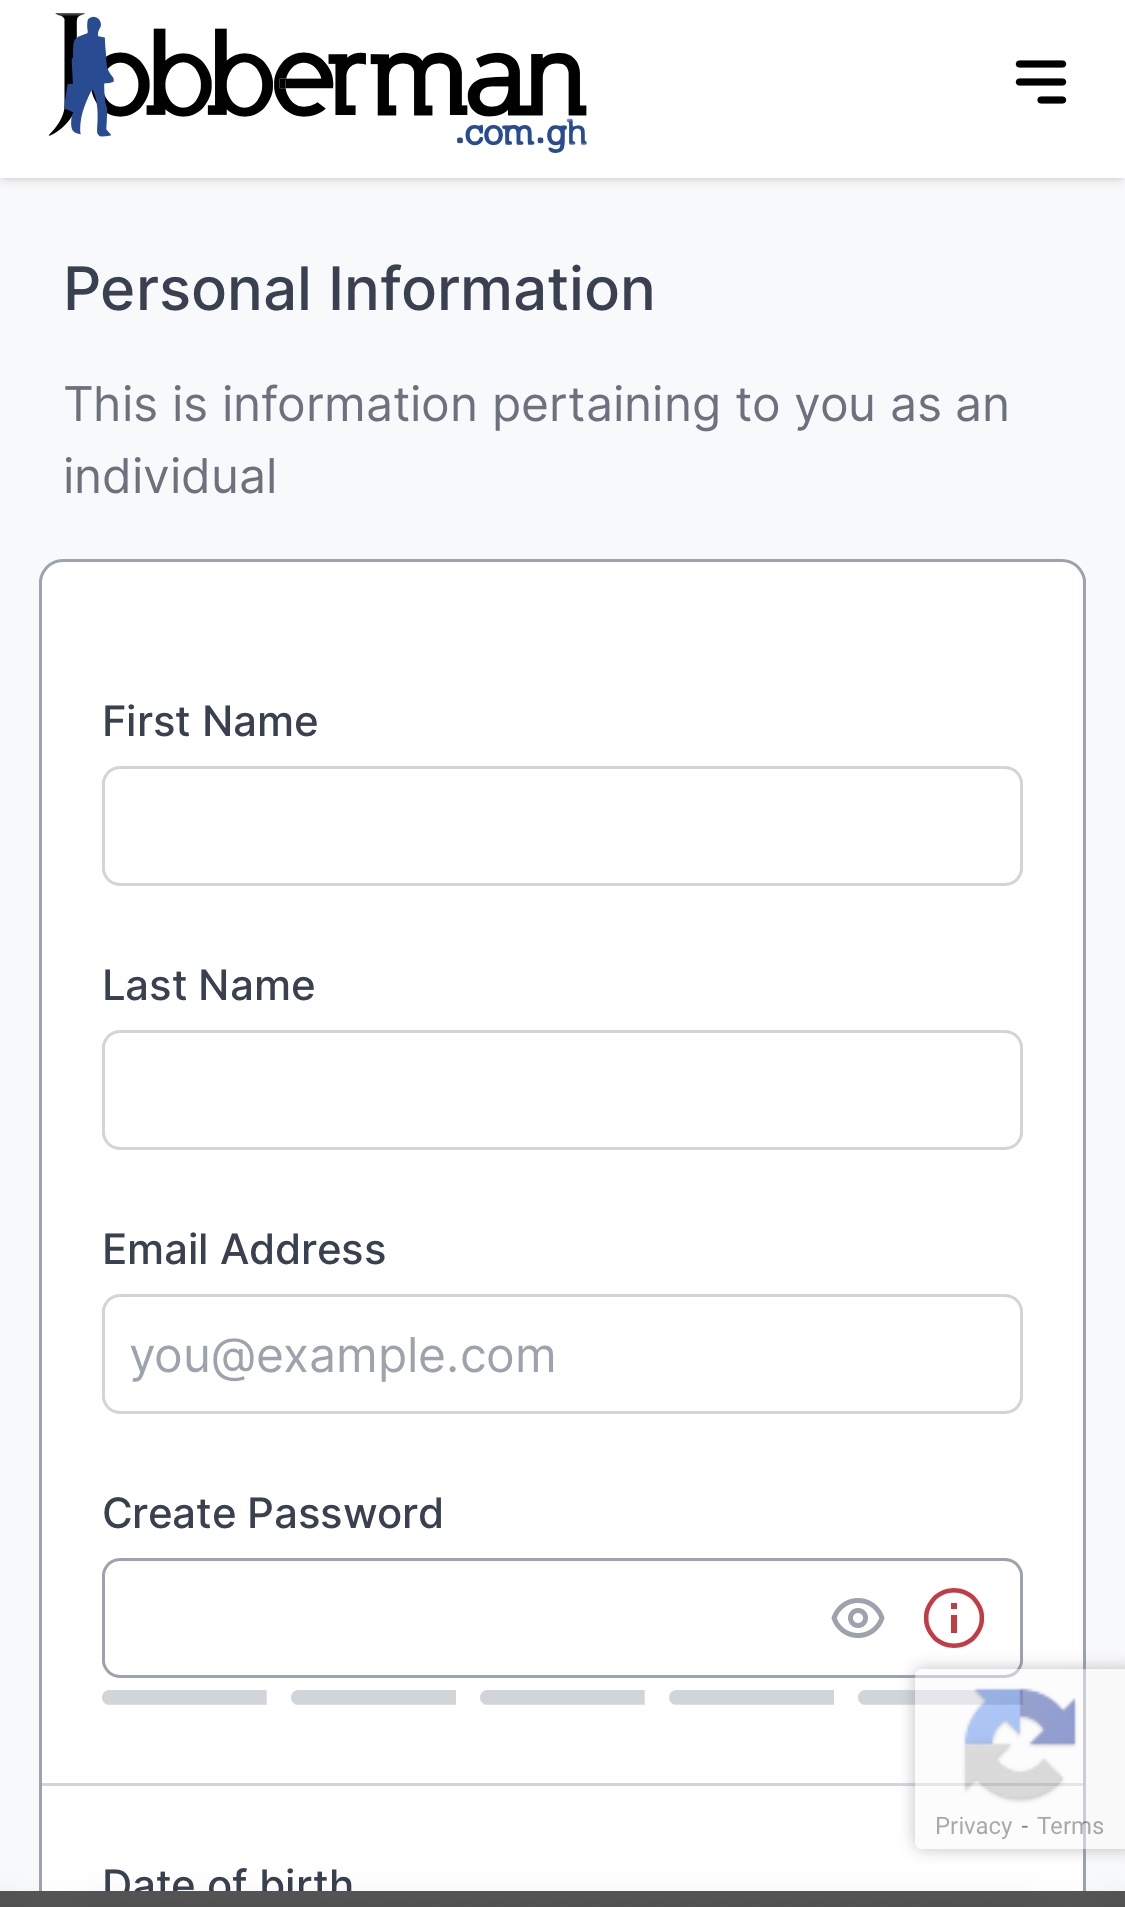Click the Create Password label
This screenshot has width=1125, height=1907.
pos(273,1513)
